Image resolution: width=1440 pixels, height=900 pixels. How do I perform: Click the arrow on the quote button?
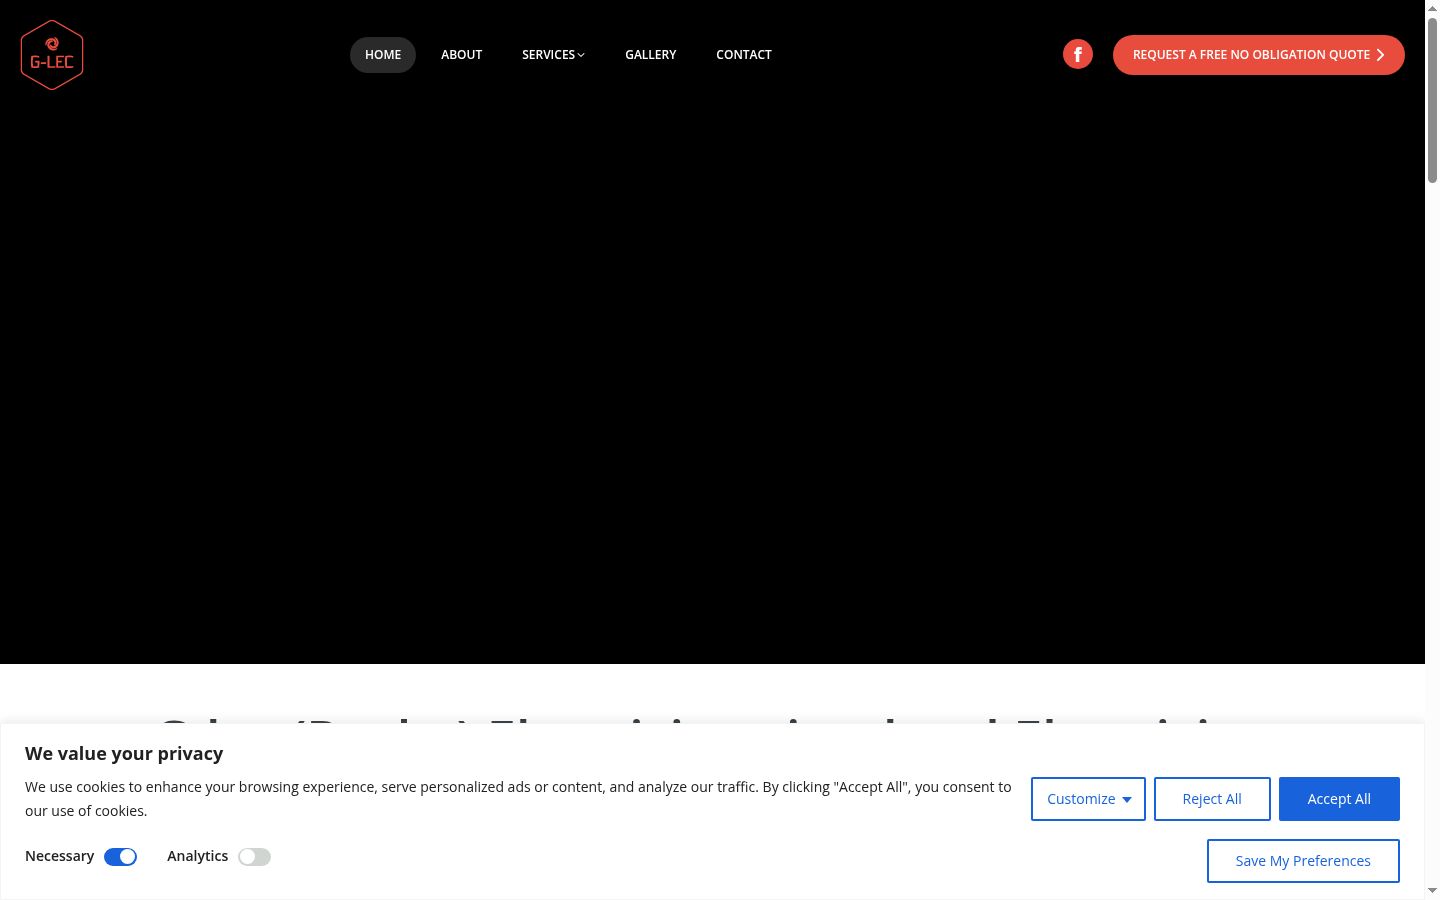point(1381,55)
